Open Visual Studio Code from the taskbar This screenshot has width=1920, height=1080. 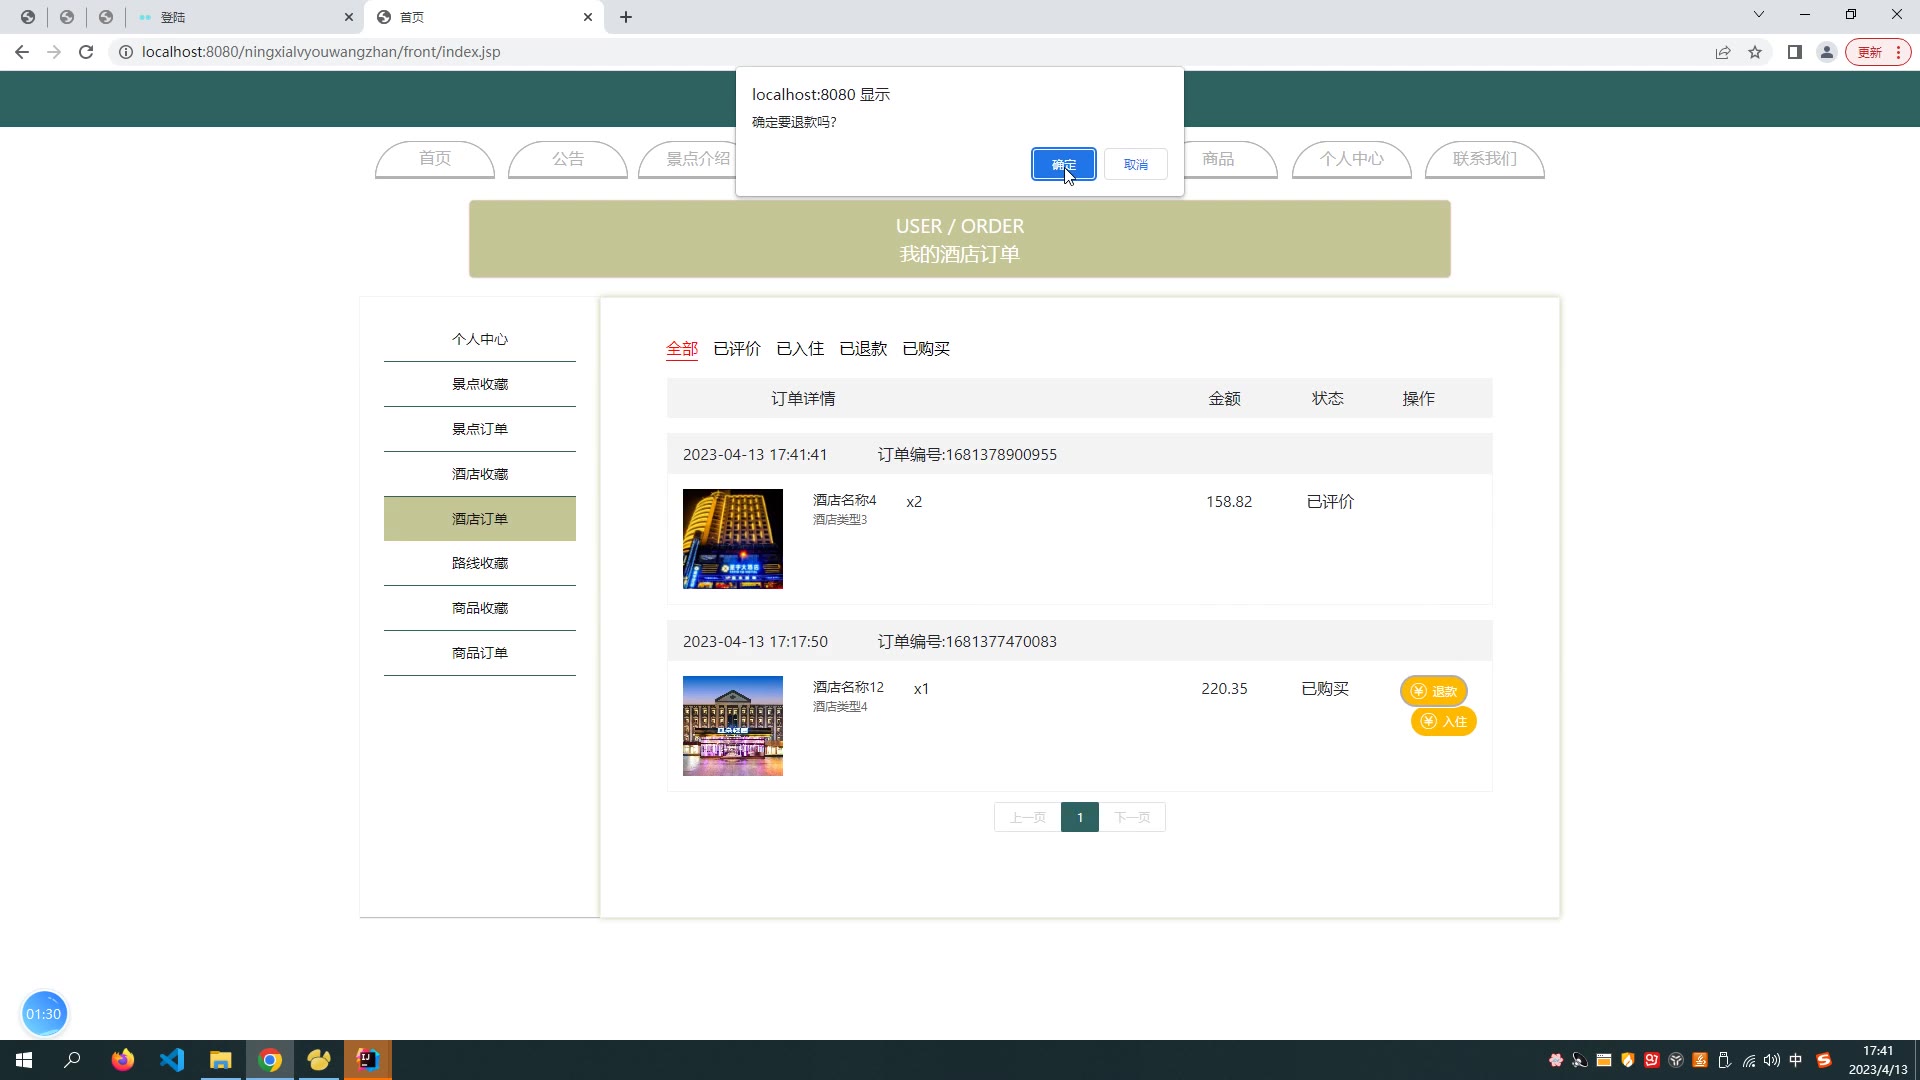172,1060
